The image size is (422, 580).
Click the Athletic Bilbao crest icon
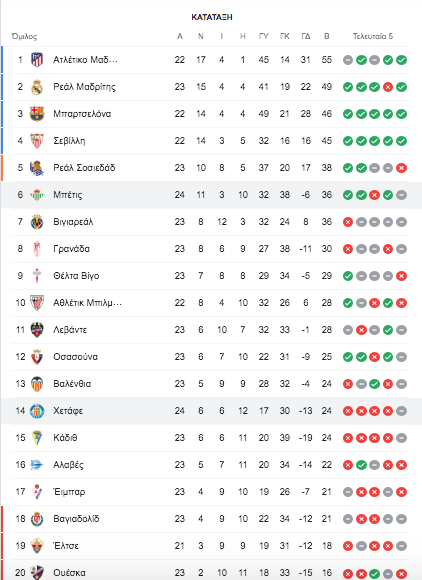[x=37, y=303]
